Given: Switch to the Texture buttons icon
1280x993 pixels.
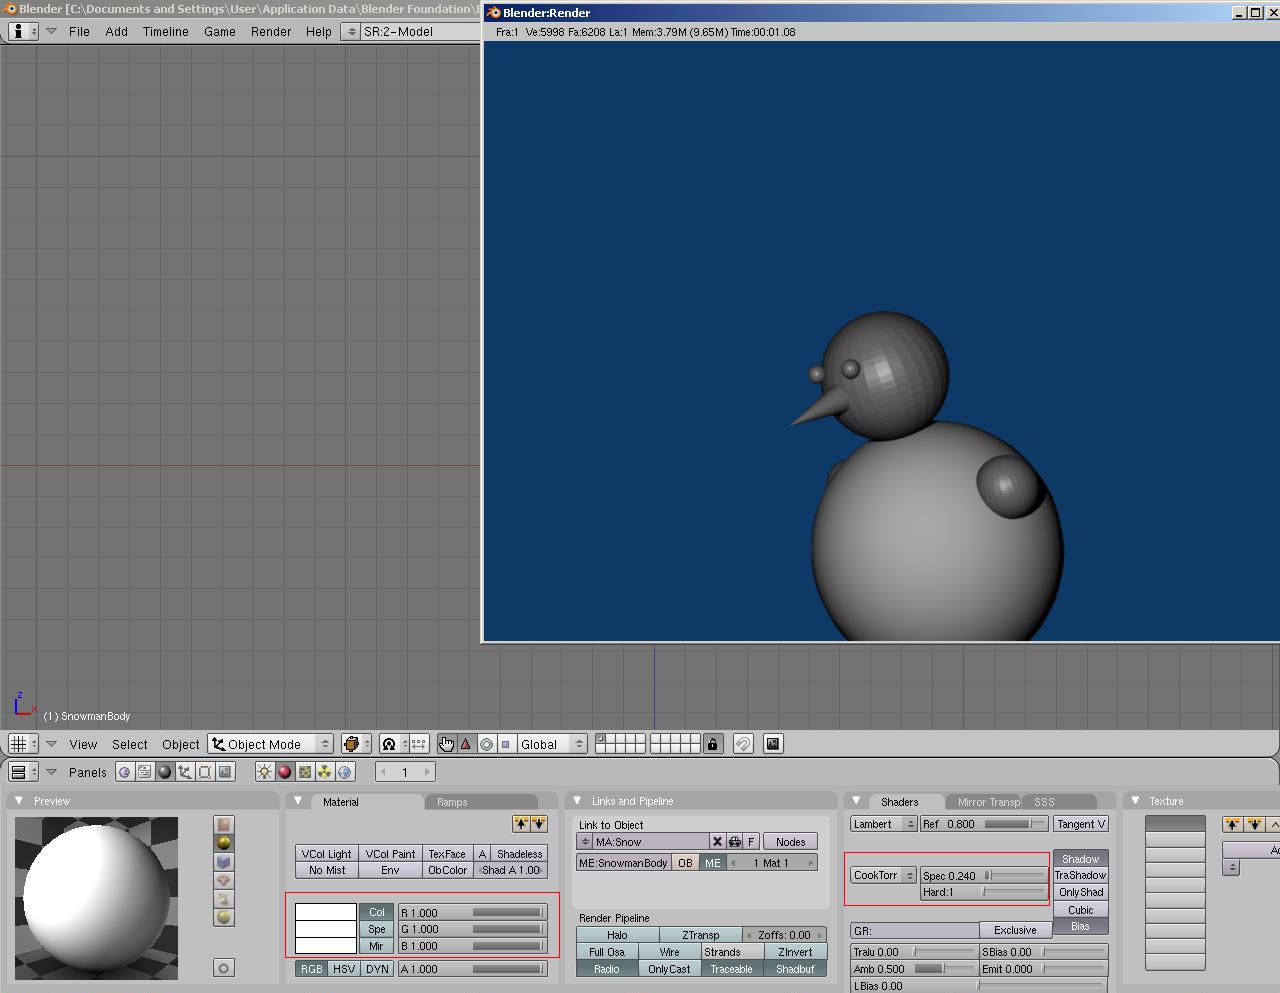Looking at the screenshot, I should pos(303,771).
